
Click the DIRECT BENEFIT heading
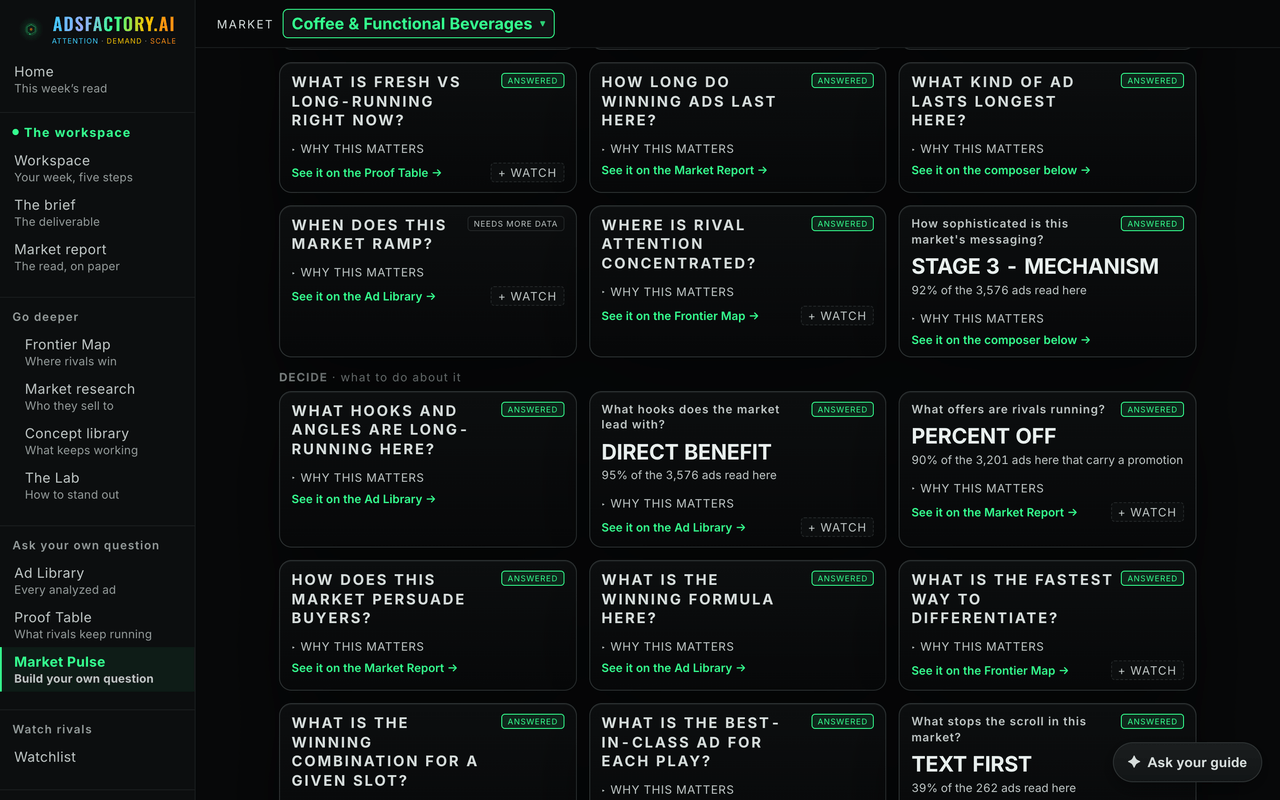tap(687, 452)
